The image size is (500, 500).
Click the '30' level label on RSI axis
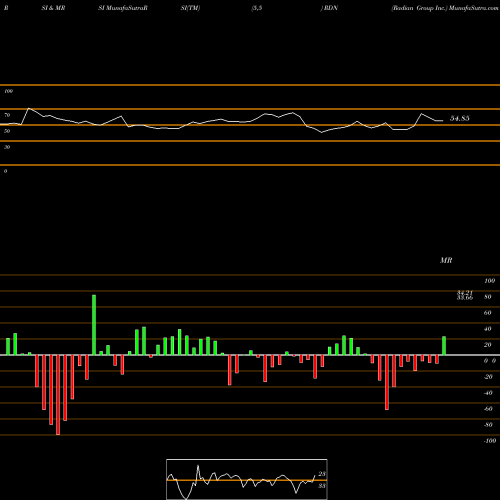point(7,147)
